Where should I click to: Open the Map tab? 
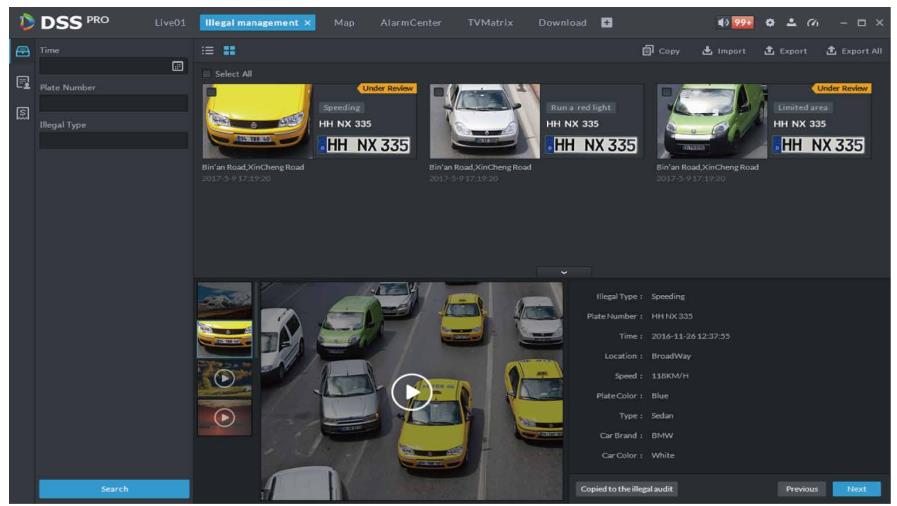(344, 22)
